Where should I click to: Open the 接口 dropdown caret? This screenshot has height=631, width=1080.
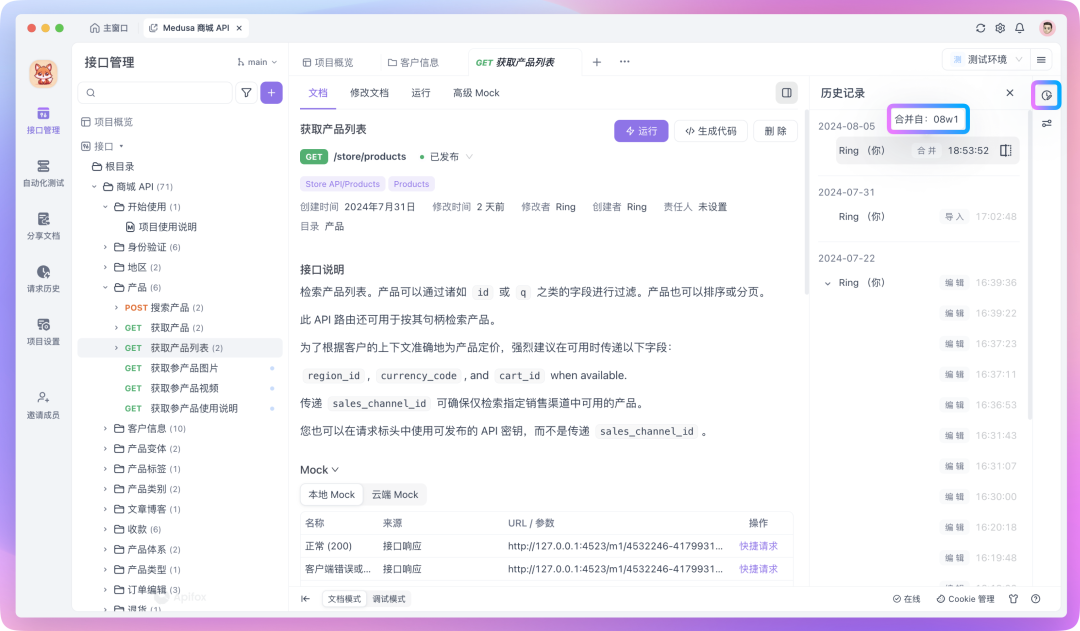(121, 146)
